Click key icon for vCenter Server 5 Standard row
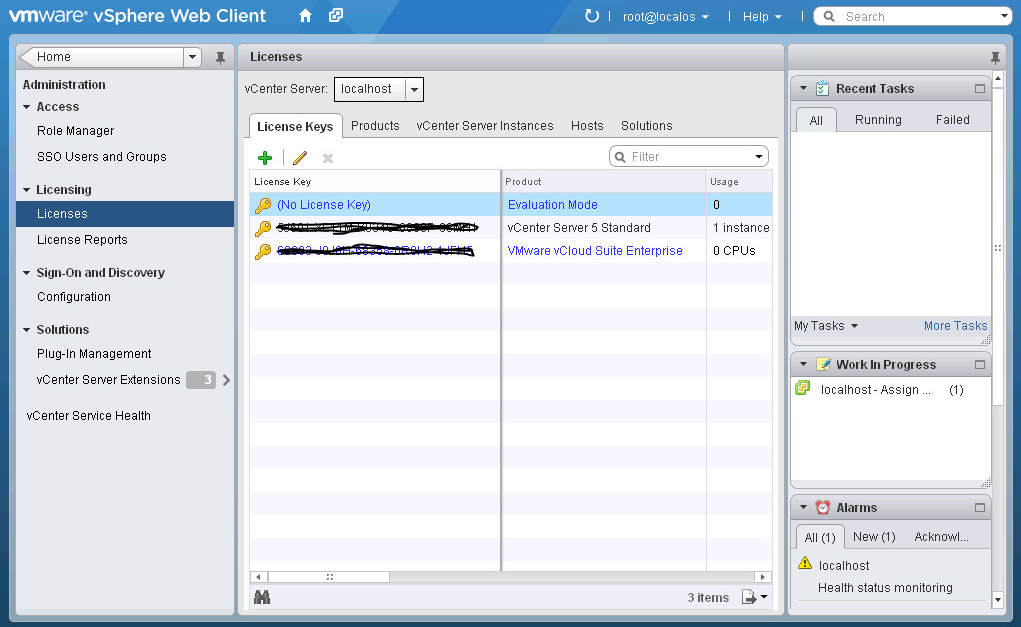The image size is (1021, 627). [263, 228]
